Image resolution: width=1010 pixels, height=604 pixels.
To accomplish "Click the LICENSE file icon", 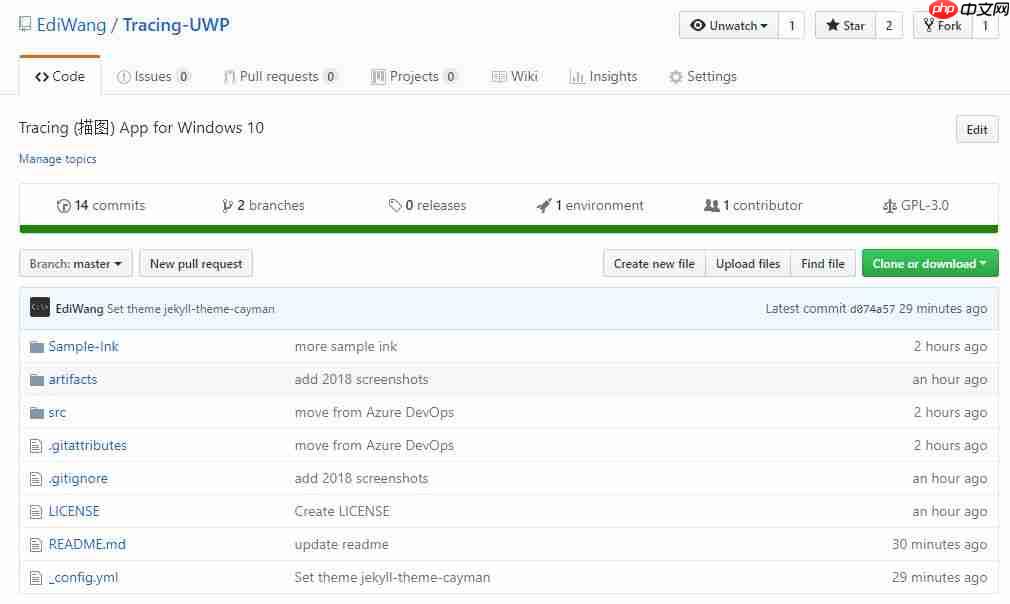I will (36, 512).
